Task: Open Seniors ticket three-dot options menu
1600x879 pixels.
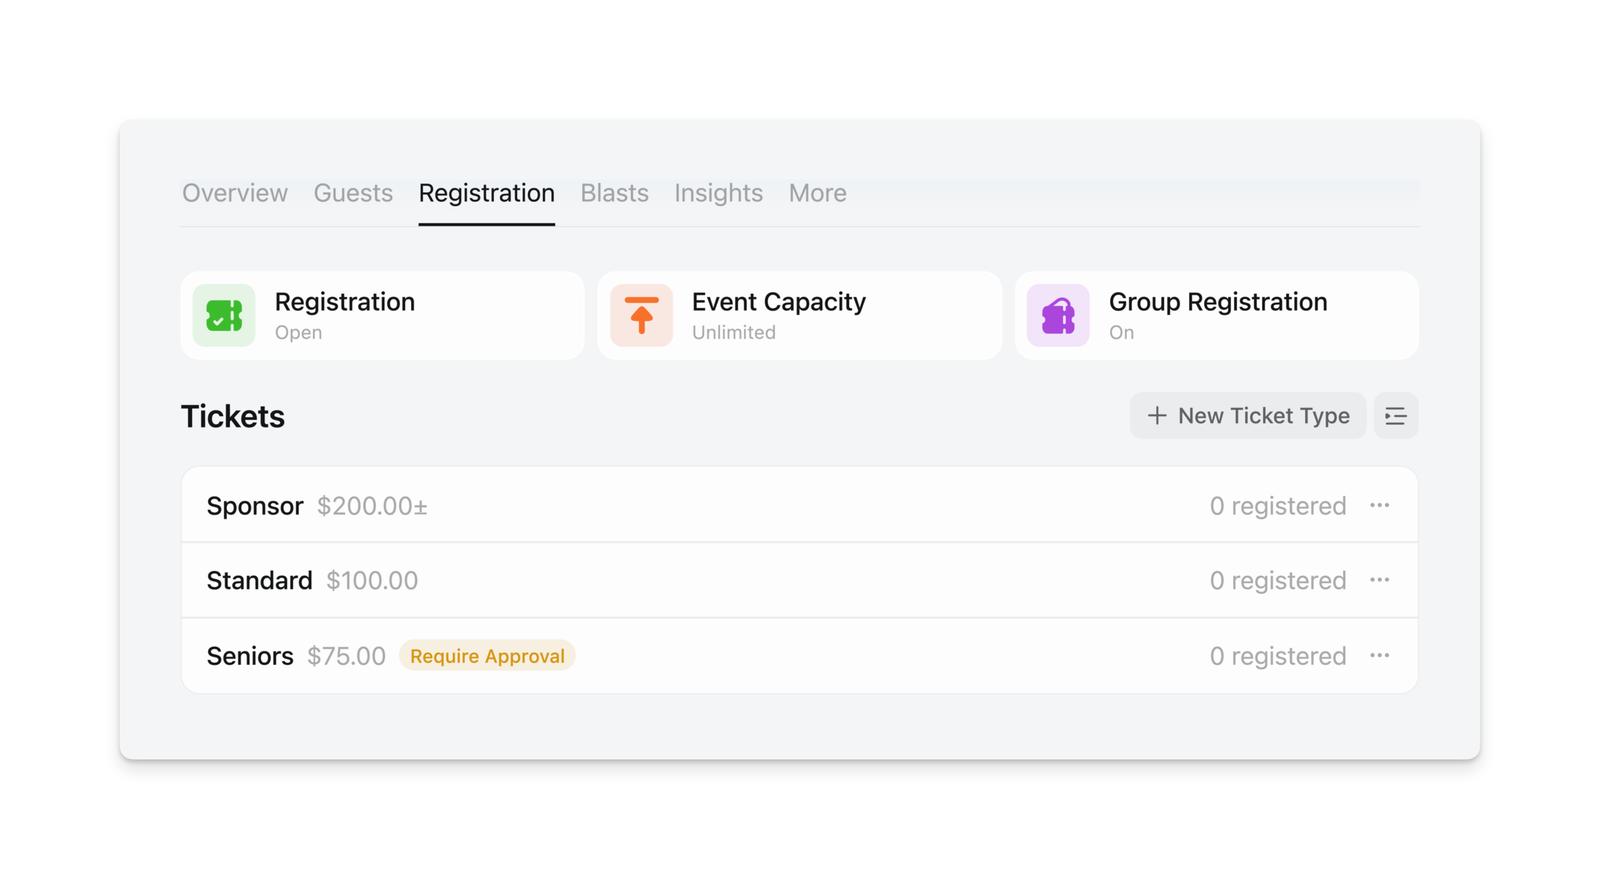Action: [1379, 656]
